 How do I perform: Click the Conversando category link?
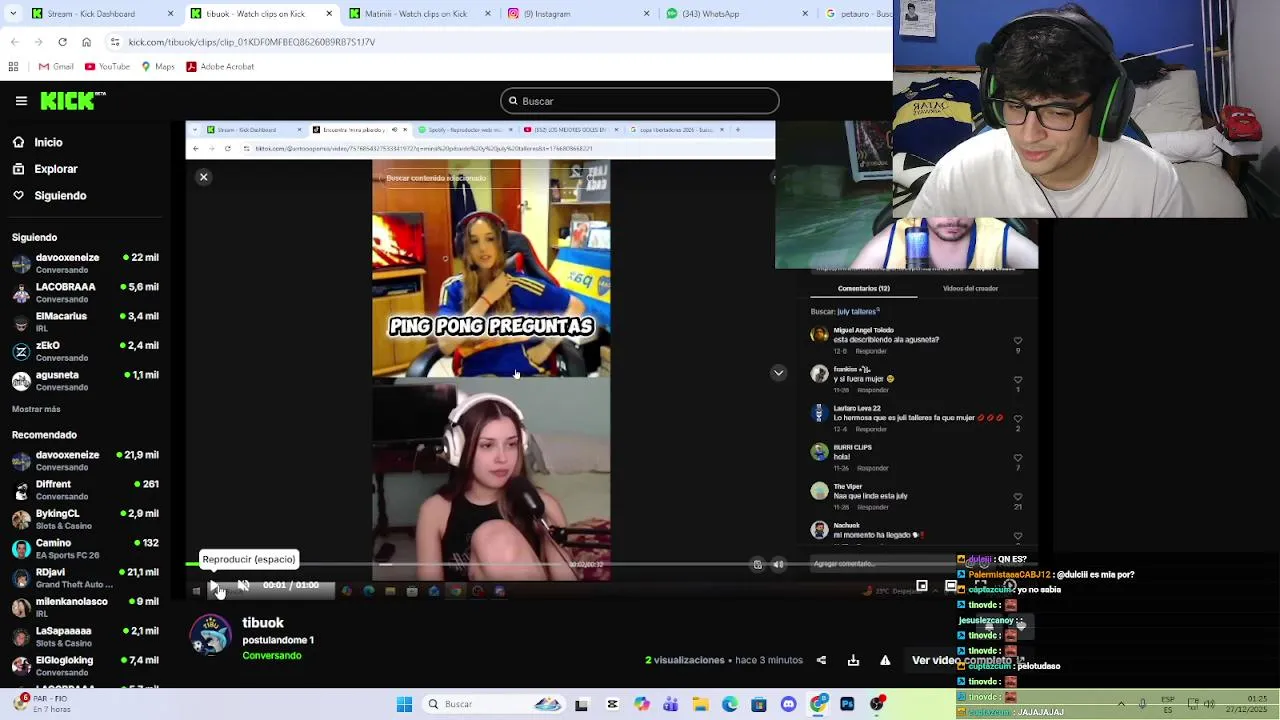point(272,656)
